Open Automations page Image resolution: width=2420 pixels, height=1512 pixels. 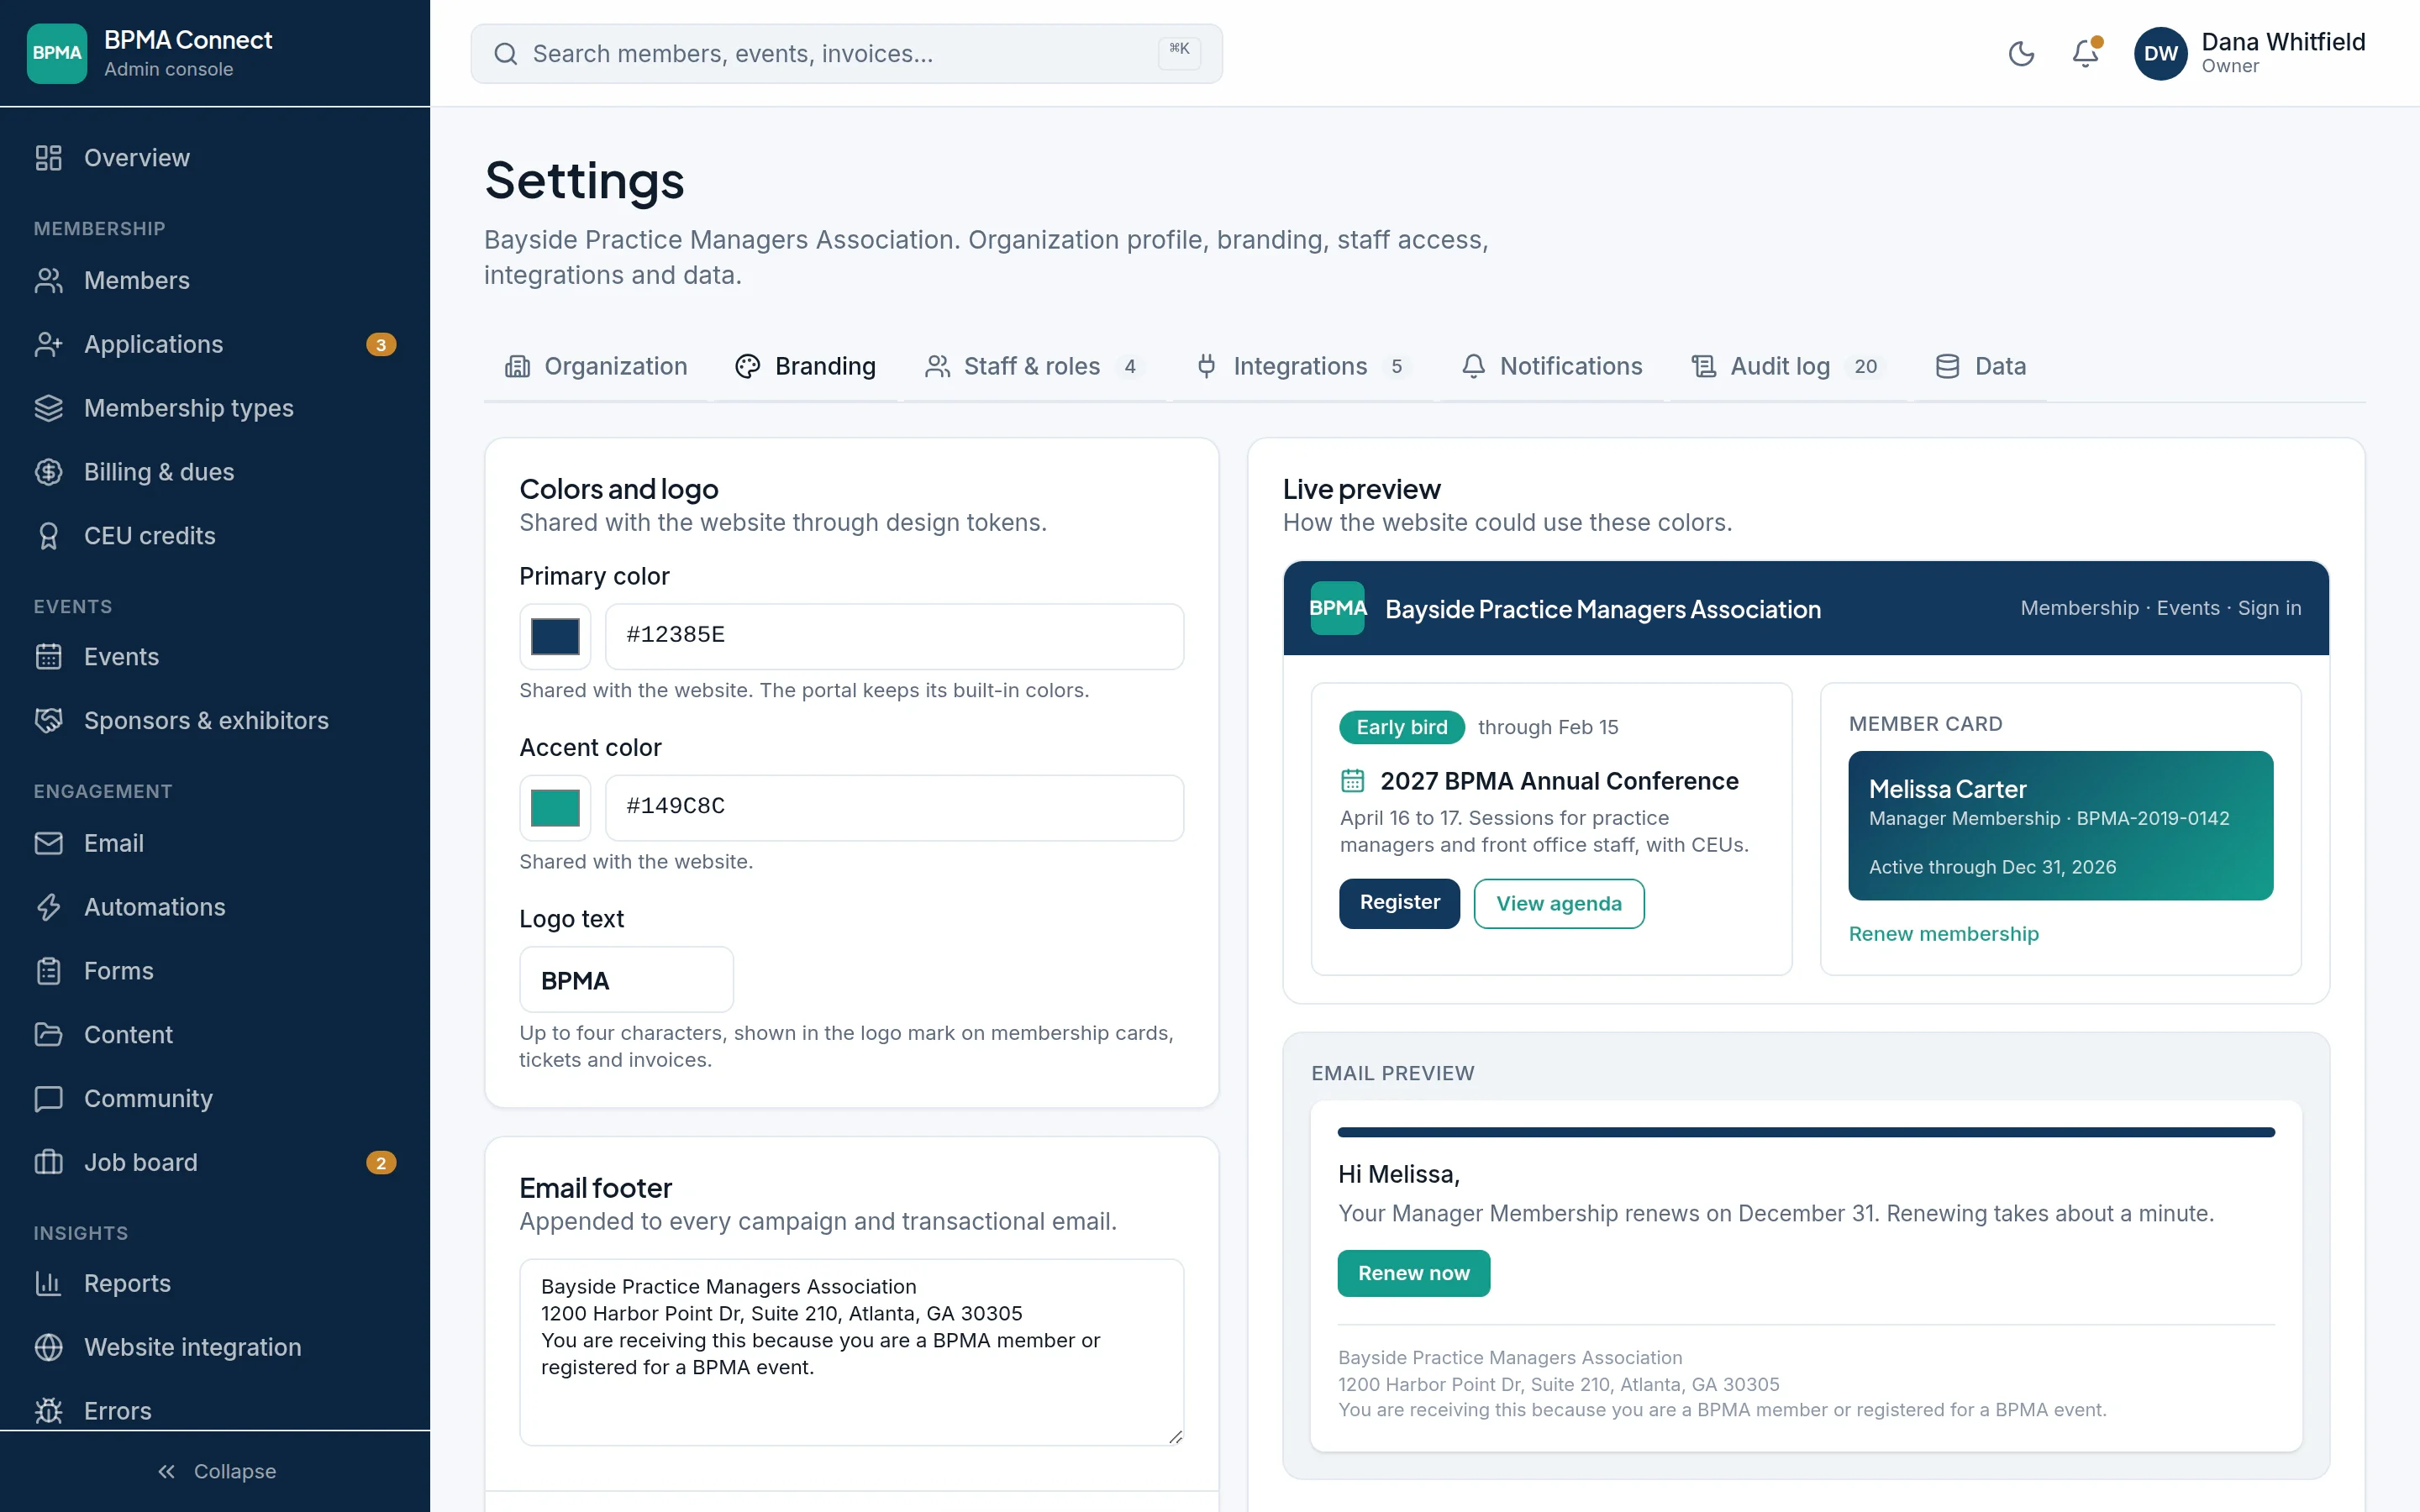(215, 907)
